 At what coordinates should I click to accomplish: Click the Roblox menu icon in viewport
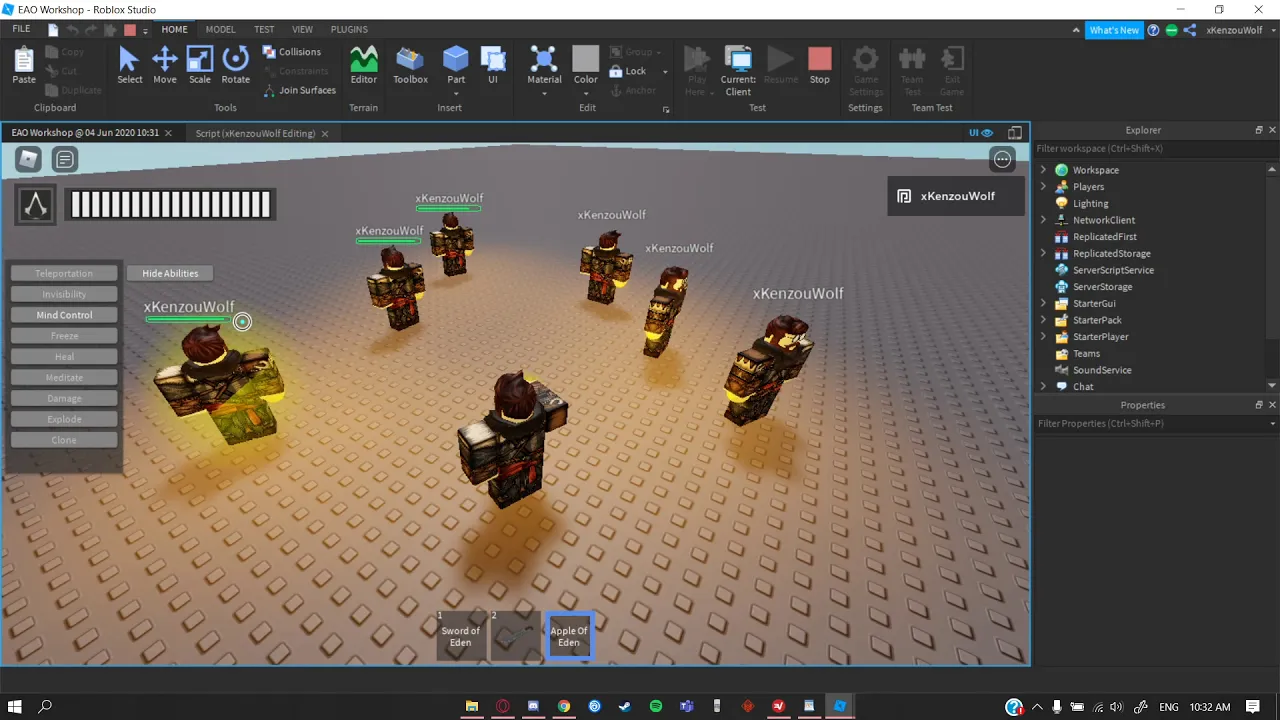click(x=28, y=158)
